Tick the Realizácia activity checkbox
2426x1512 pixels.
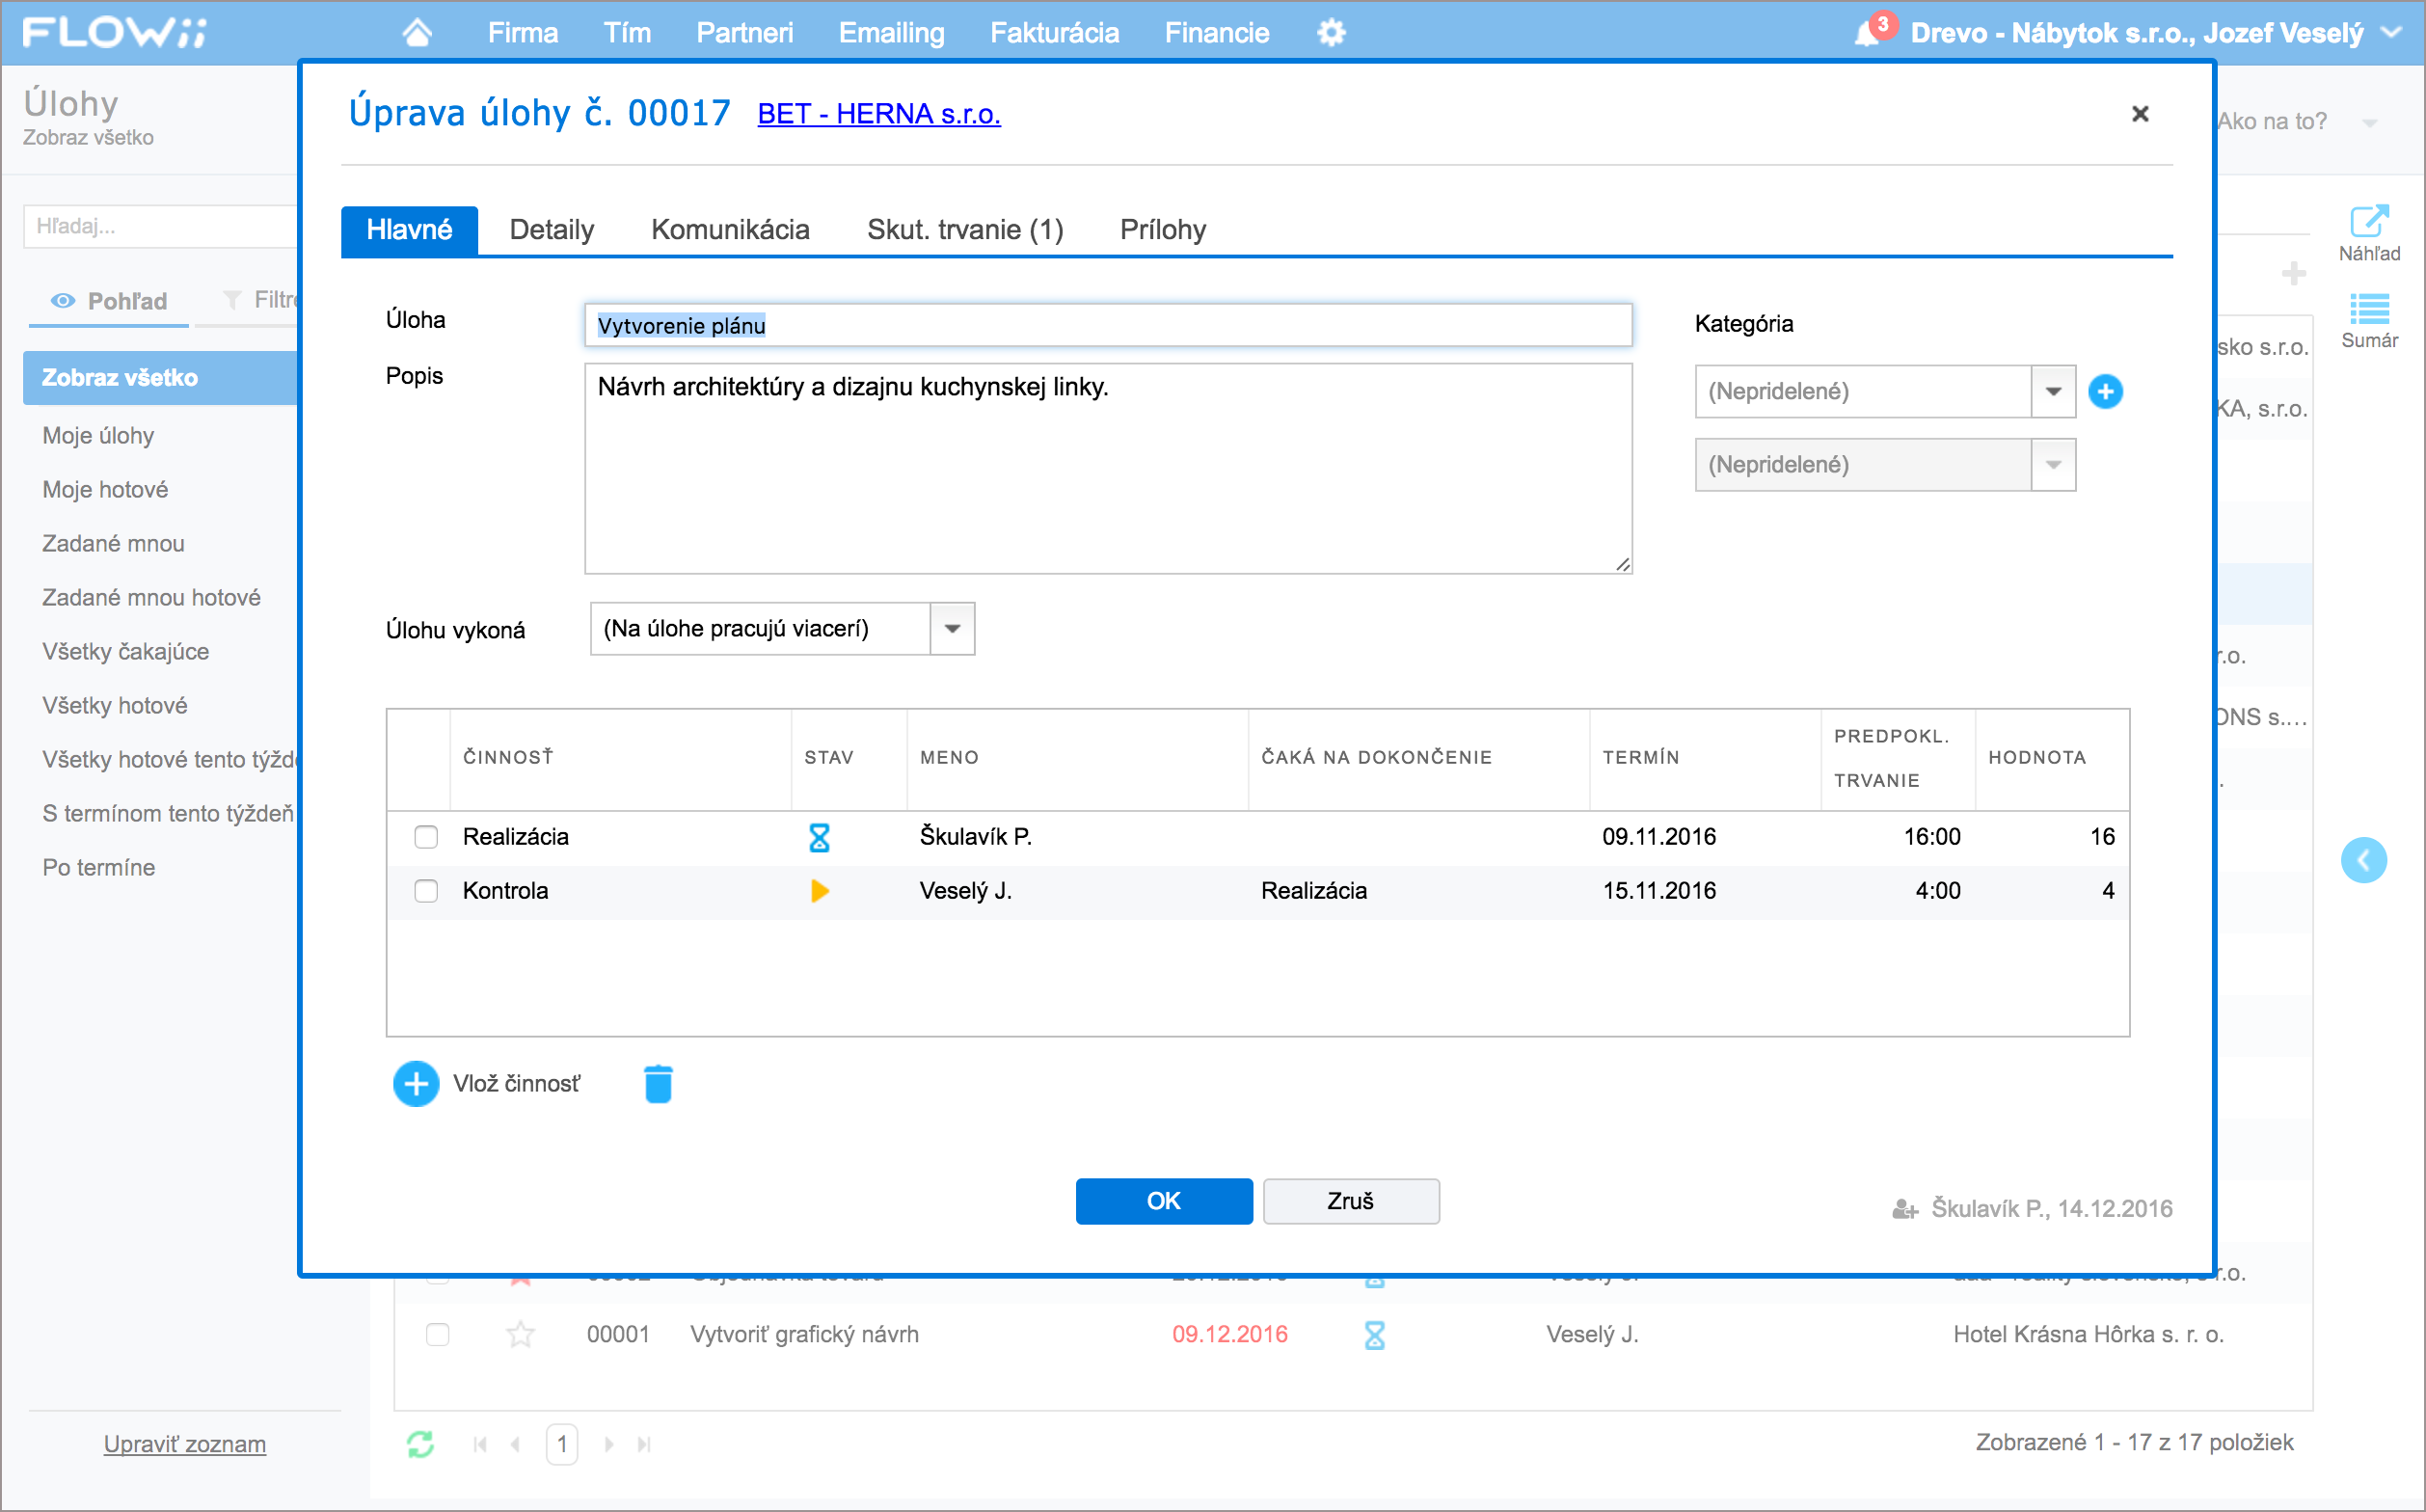click(426, 837)
